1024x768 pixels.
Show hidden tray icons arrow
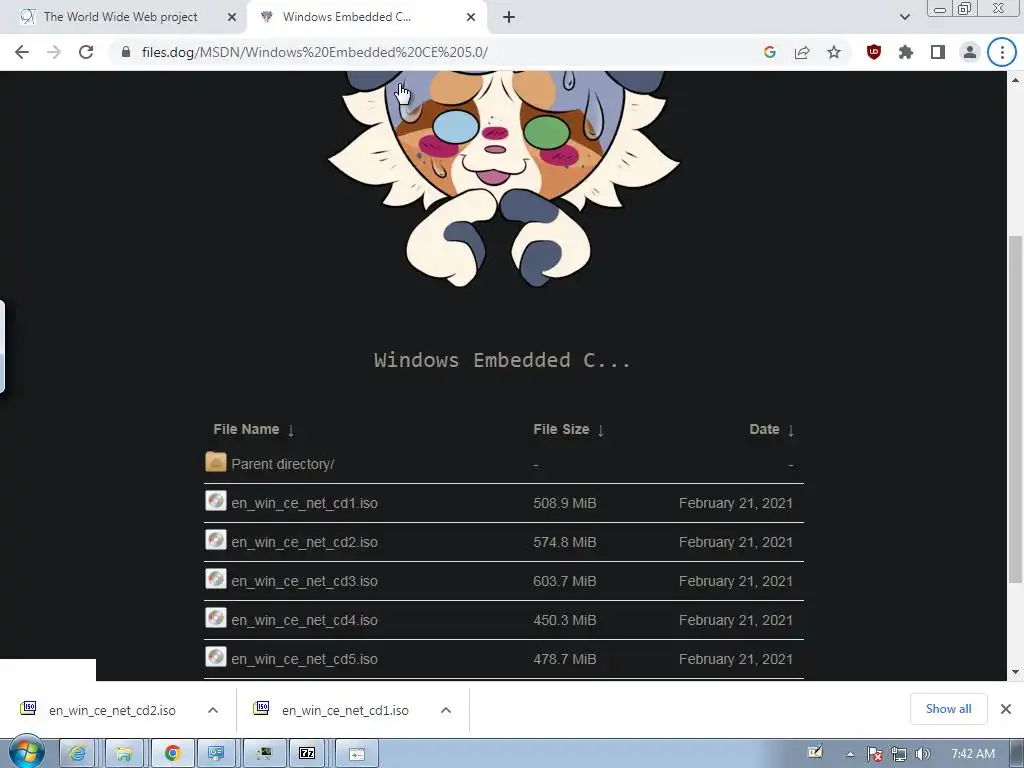click(x=850, y=754)
